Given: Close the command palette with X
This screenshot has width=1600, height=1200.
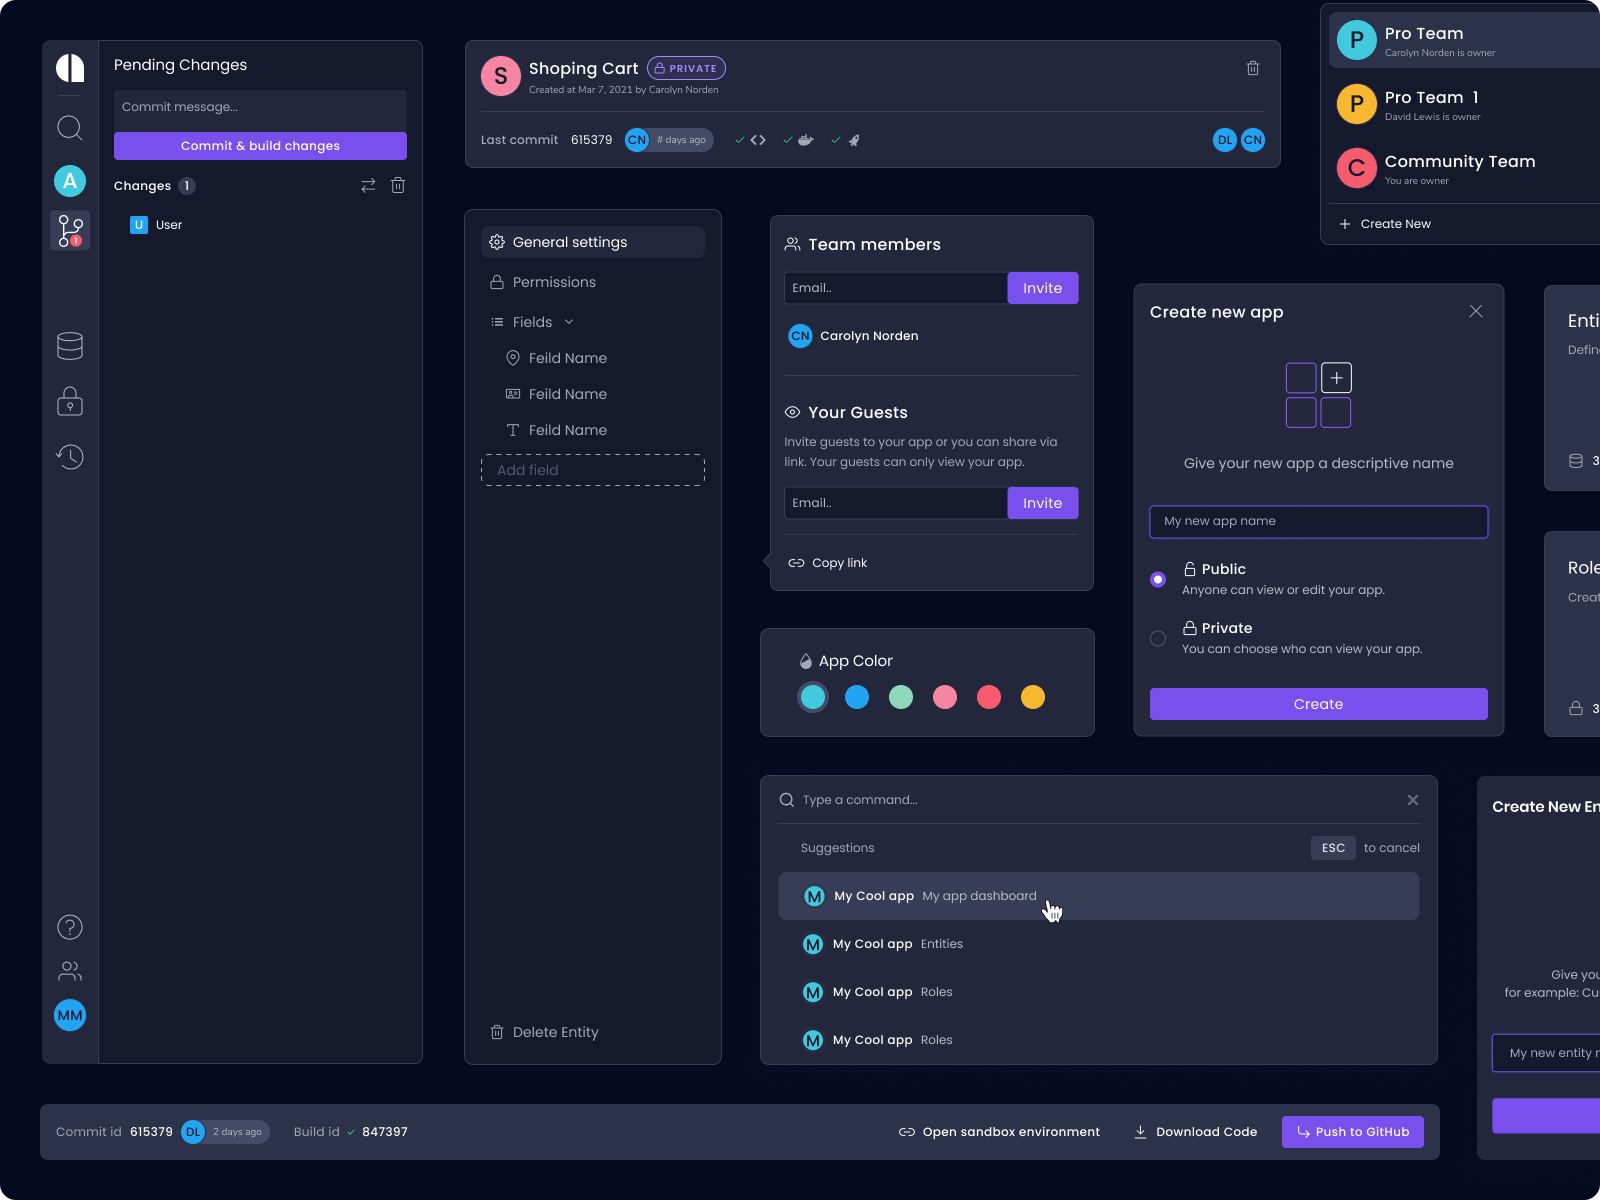Looking at the screenshot, I should [x=1413, y=800].
